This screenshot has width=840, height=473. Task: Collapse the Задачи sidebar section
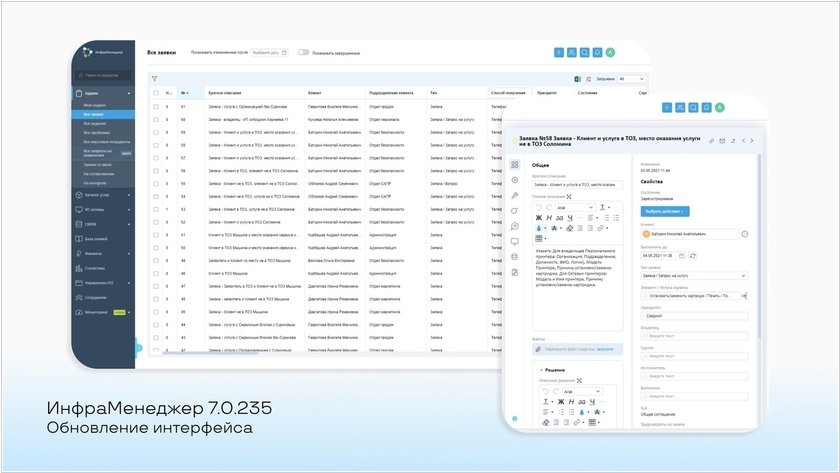pyautogui.click(x=129, y=94)
